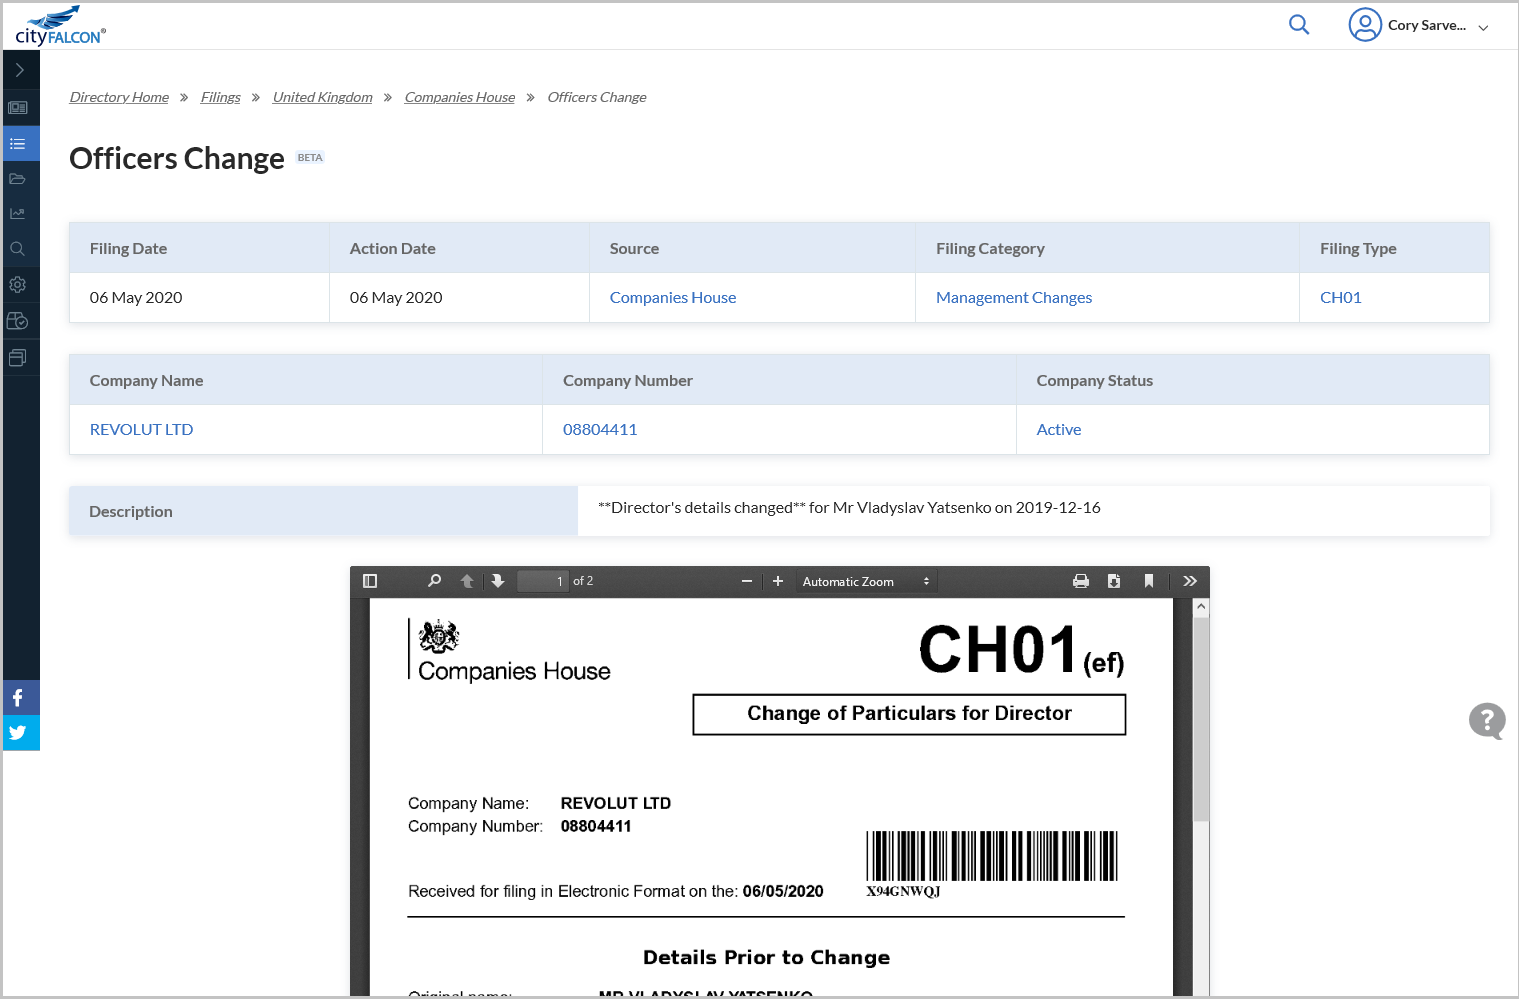Click the director's details changed description text
1519x999 pixels.
coord(849,508)
